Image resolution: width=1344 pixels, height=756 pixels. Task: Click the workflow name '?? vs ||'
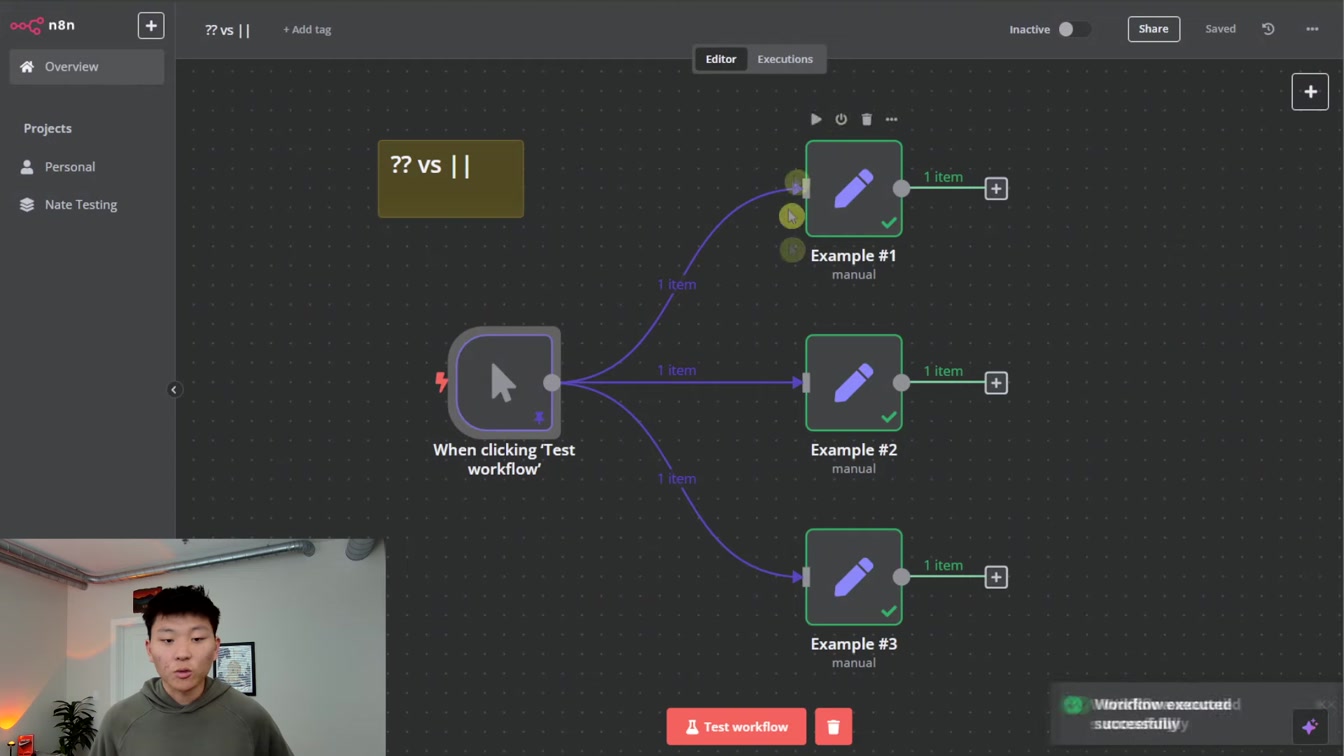(228, 30)
